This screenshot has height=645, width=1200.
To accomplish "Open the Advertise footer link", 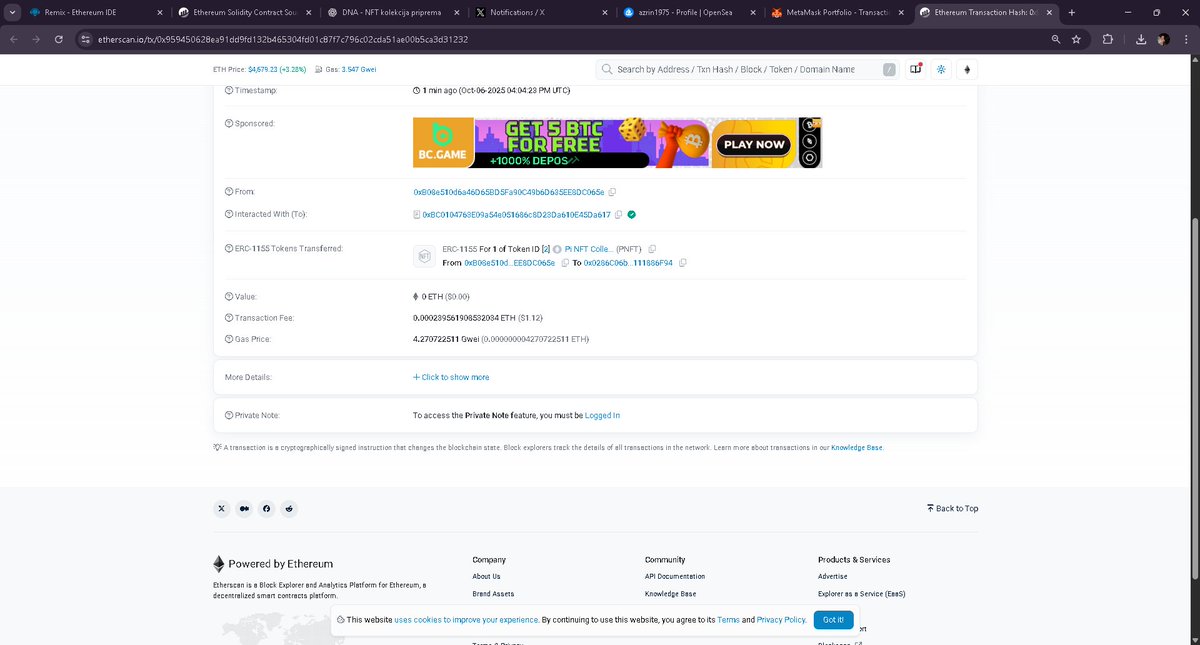I will 832,576.
